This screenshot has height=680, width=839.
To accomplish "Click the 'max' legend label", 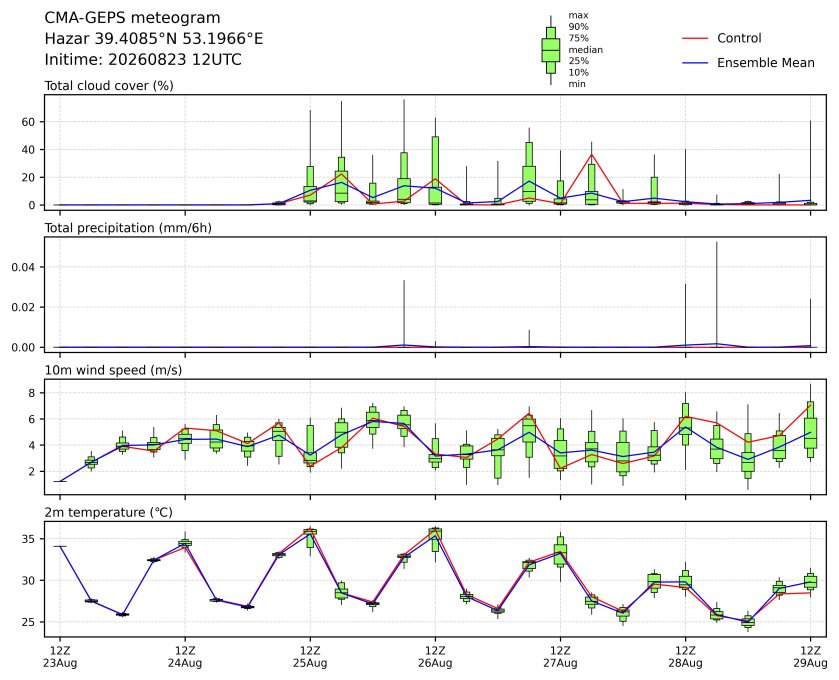I will pyautogui.click(x=578, y=16).
